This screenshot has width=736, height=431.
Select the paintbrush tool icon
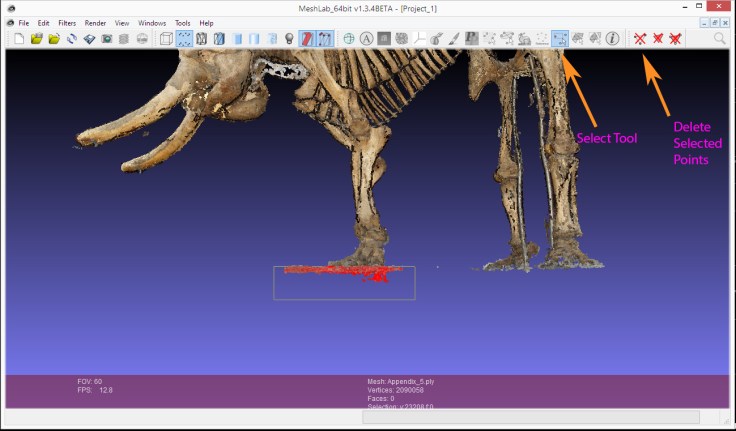point(455,39)
